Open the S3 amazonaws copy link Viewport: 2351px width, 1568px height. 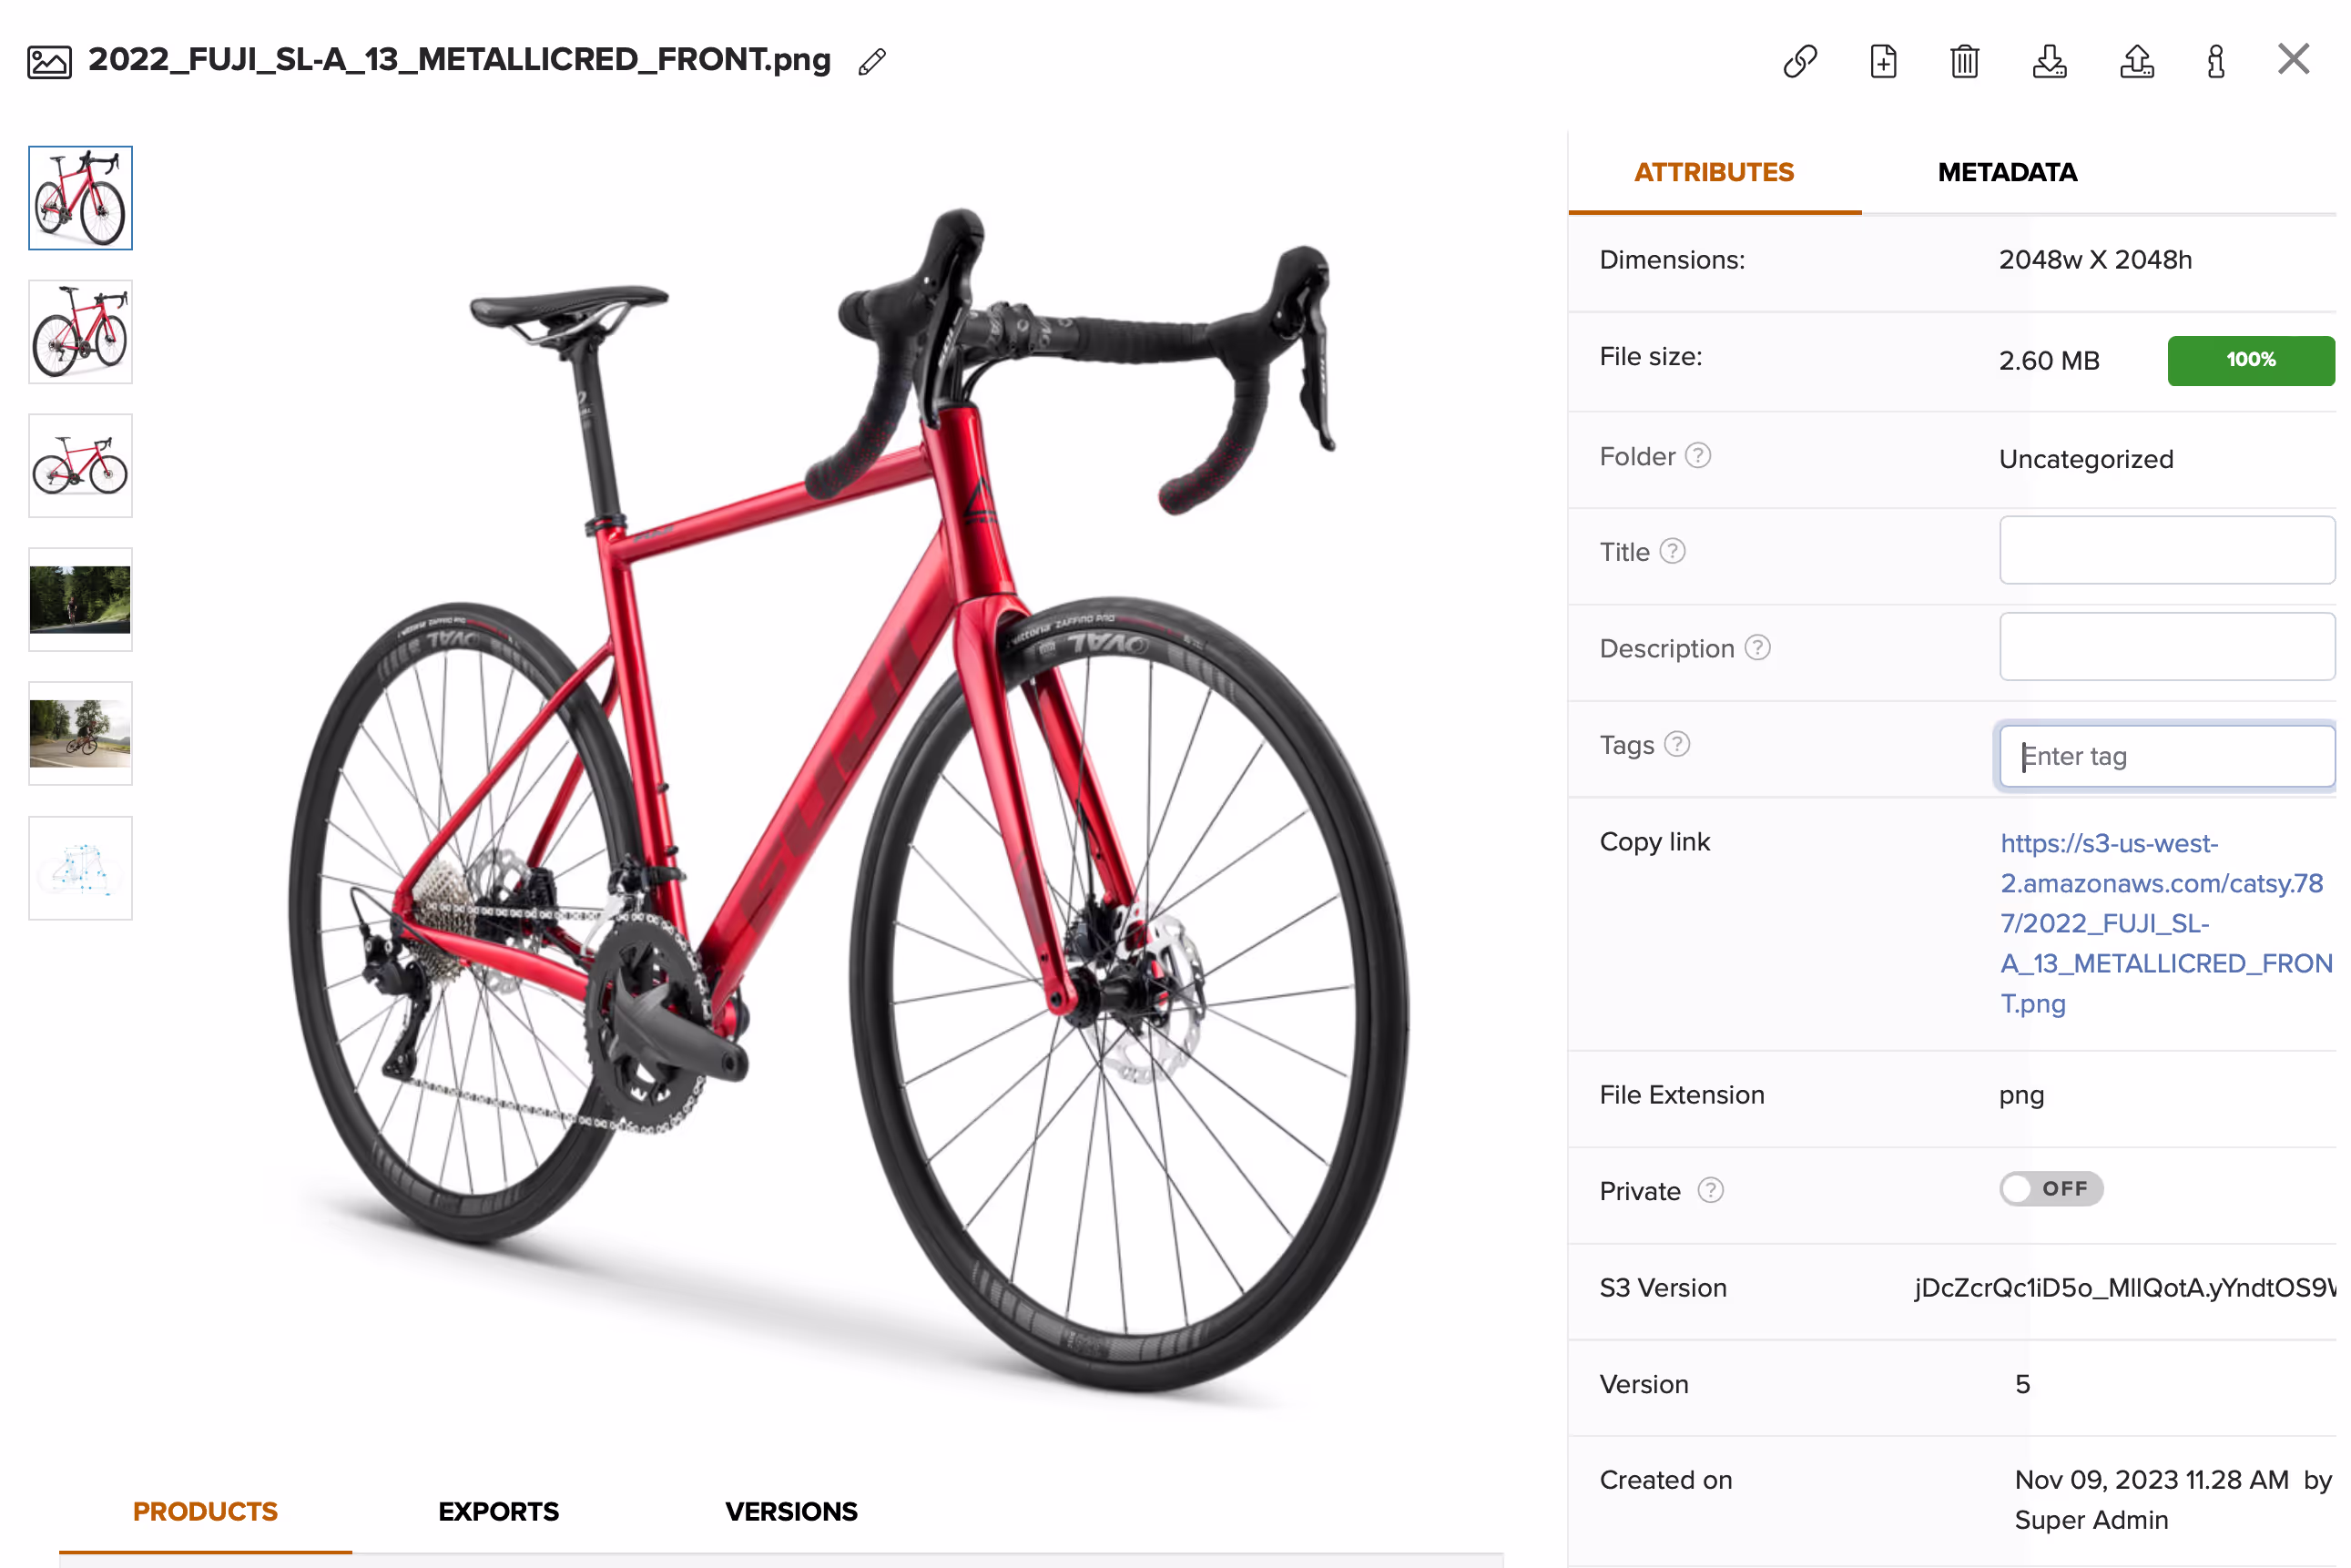pos(2165,923)
